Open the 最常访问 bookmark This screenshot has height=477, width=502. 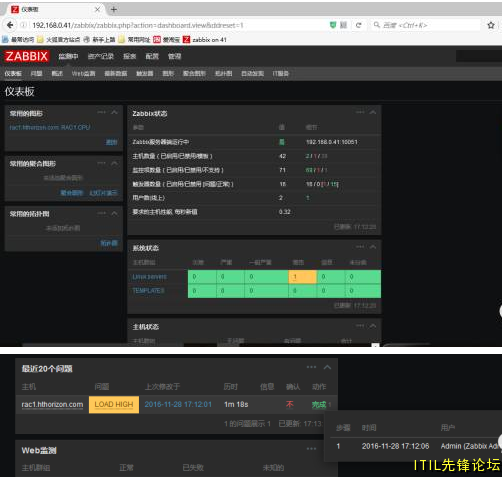coord(18,40)
